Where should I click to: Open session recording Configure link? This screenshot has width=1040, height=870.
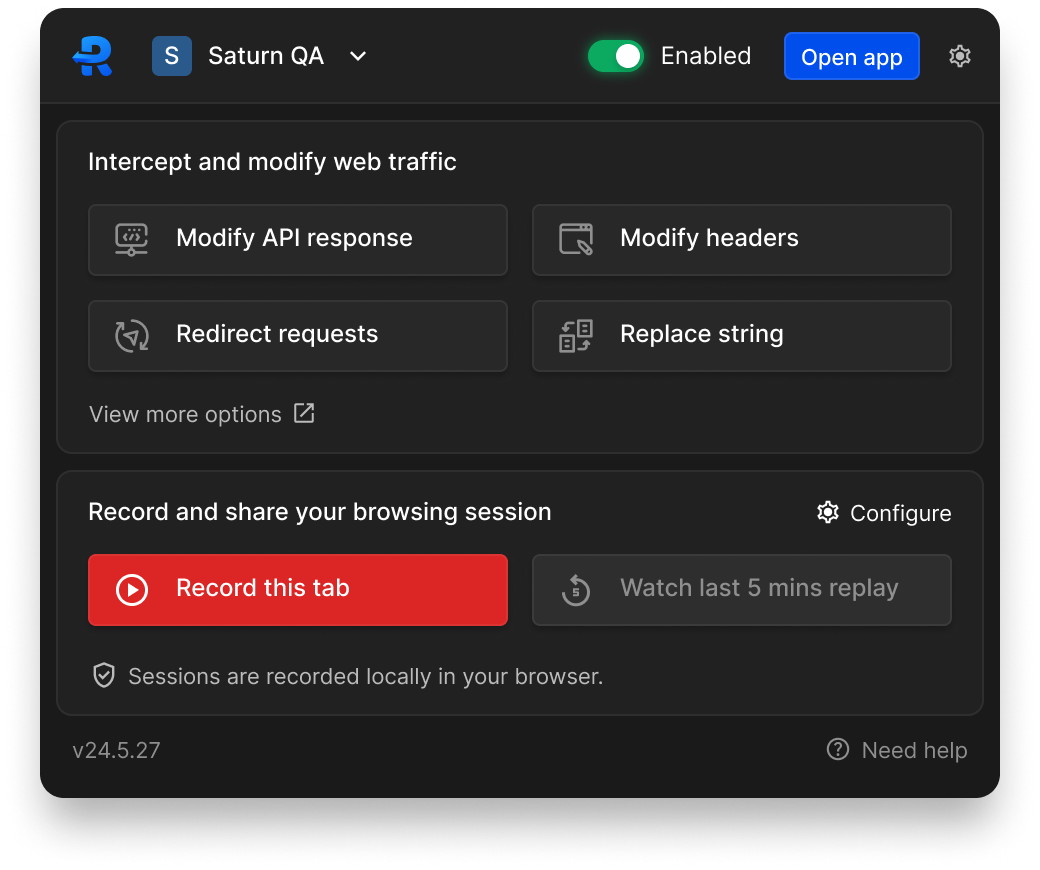884,513
